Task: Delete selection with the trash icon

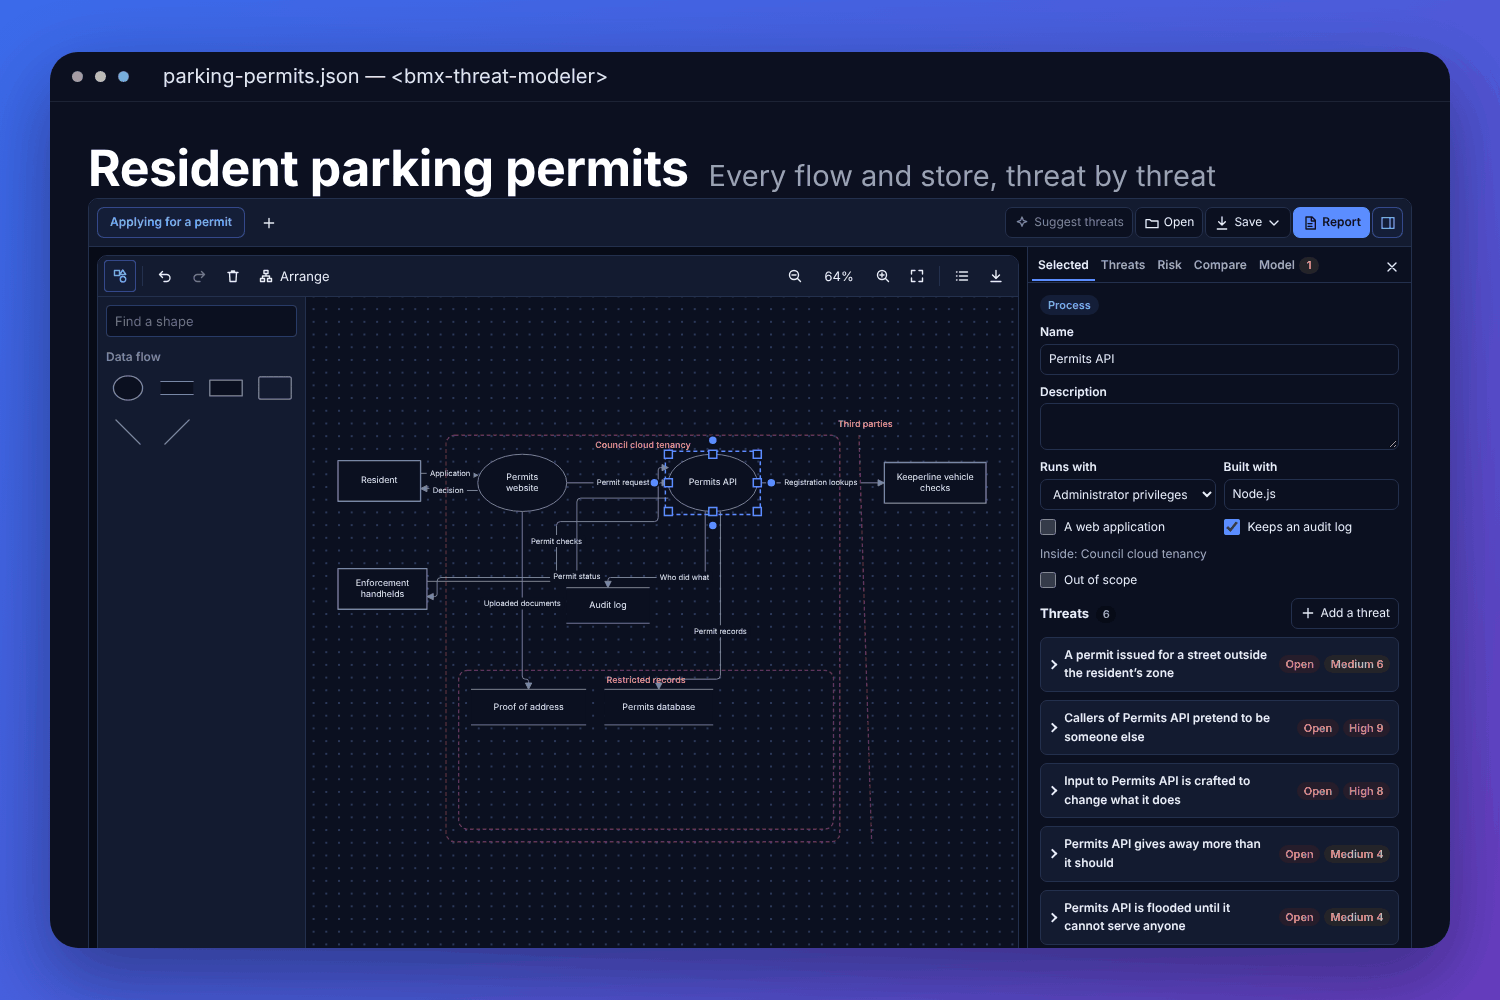Action: tap(233, 277)
